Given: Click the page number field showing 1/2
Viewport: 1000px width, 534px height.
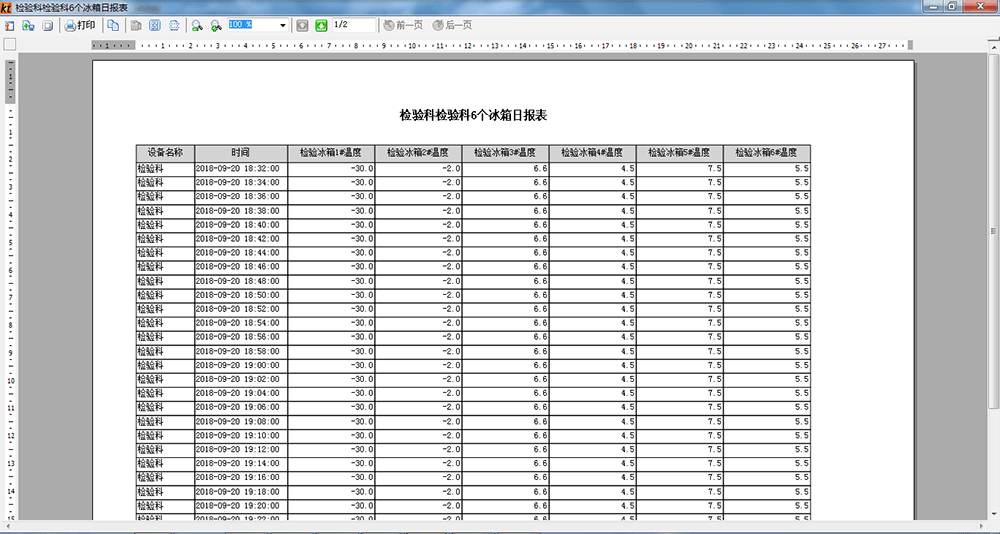Looking at the screenshot, I should coord(354,25).
